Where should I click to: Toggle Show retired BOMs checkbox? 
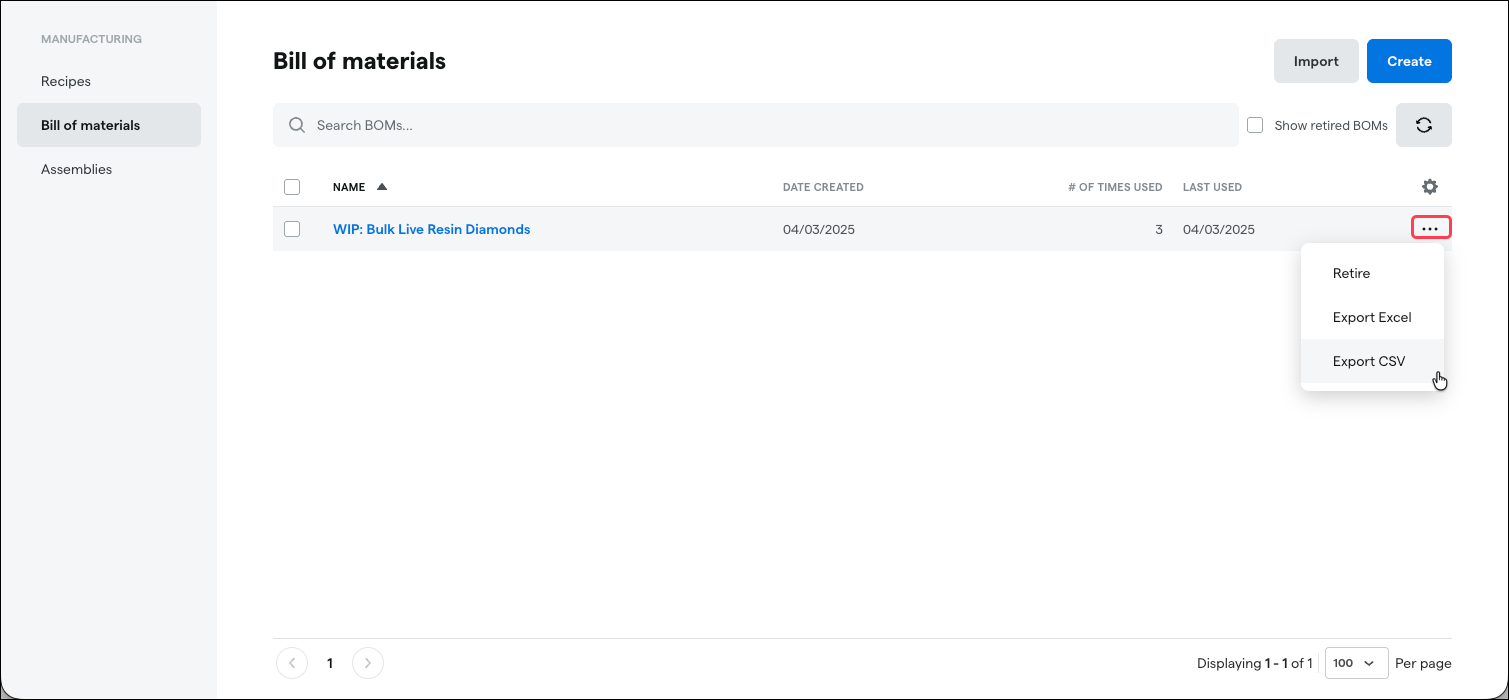point(1255,125)
